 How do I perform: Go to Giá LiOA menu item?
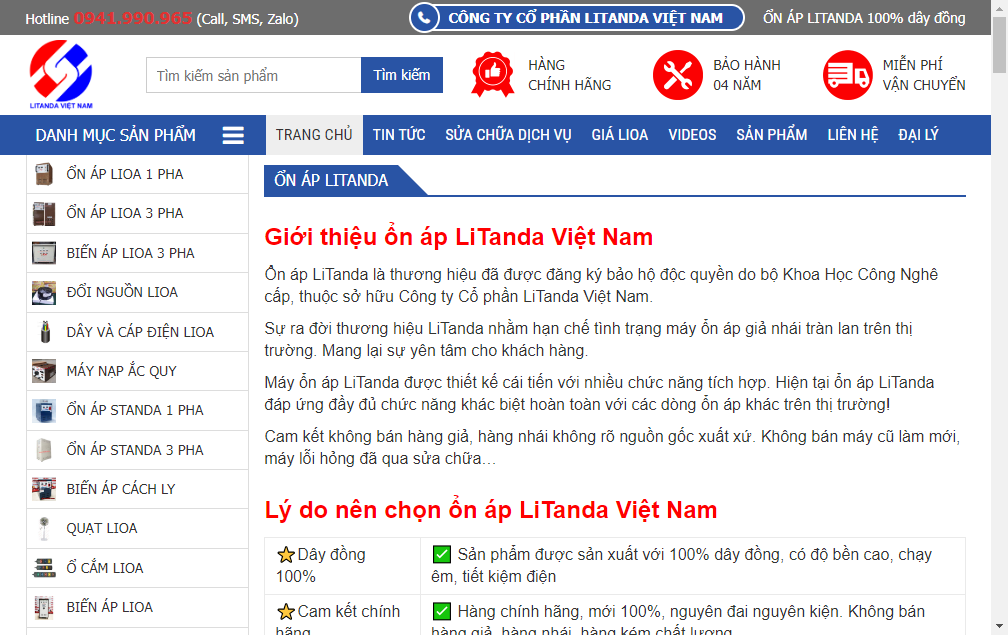click(x=620, y=135)
